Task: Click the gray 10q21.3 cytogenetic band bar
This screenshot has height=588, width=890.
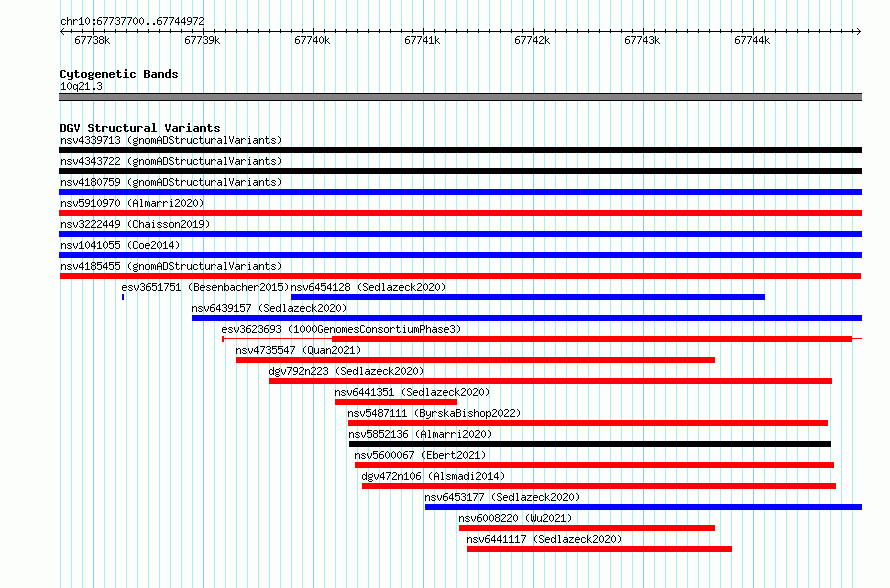Action: click(460, 97)
